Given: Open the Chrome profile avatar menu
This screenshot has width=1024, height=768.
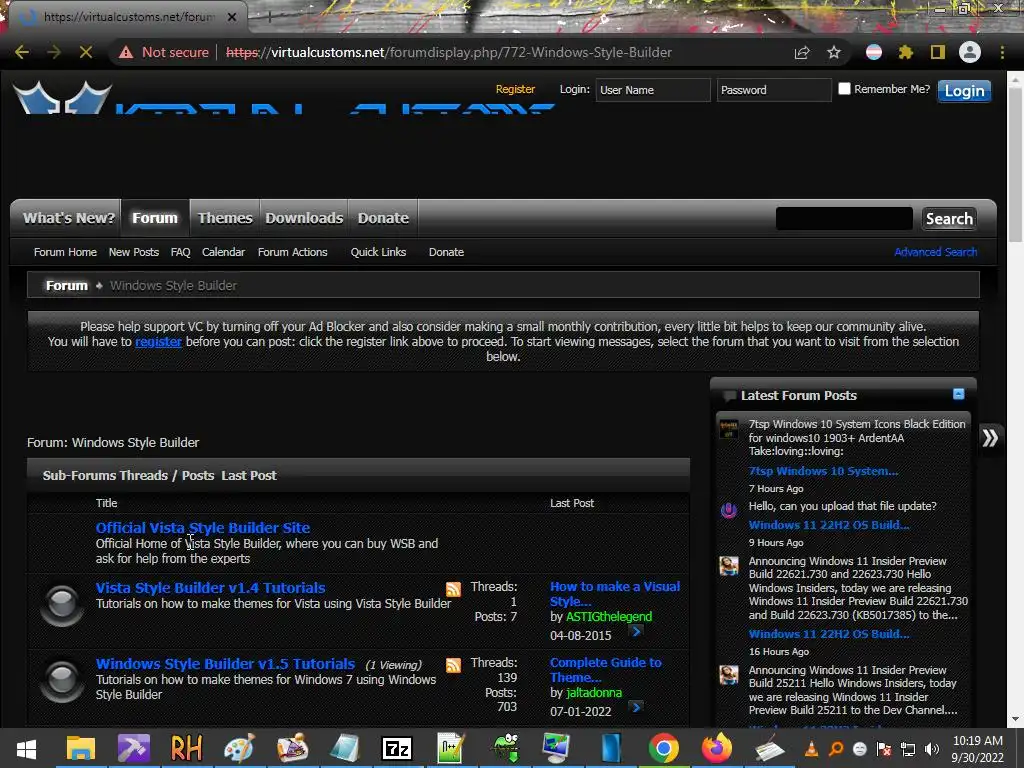Looking at the screenshot, I should click(x=970, y=52).
